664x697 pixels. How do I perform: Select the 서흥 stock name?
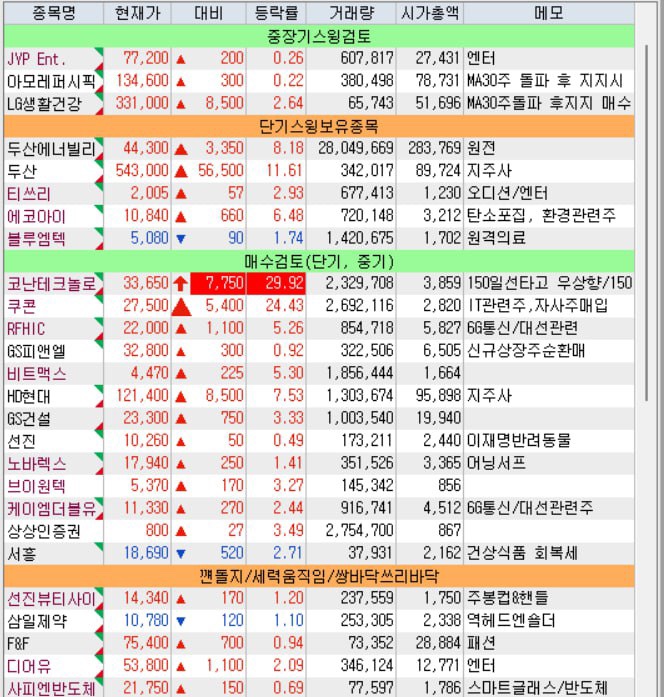tap(22, 554)
